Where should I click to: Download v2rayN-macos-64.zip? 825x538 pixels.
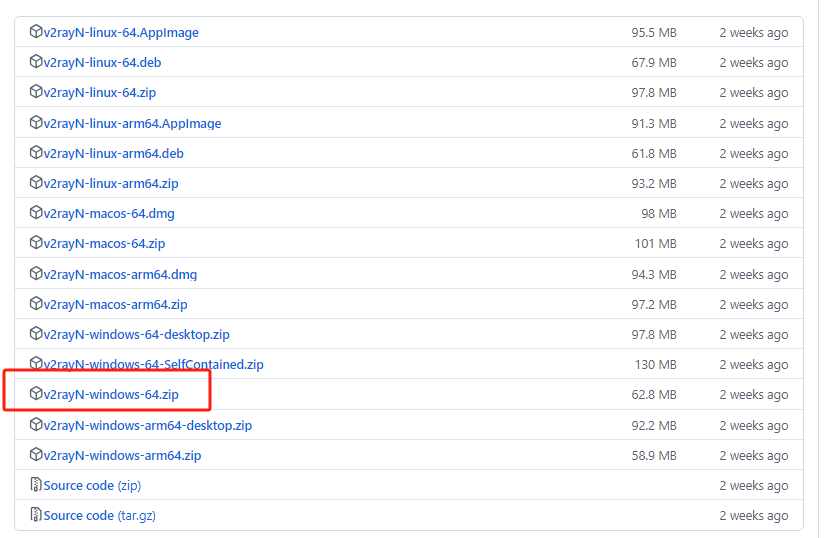104,243
